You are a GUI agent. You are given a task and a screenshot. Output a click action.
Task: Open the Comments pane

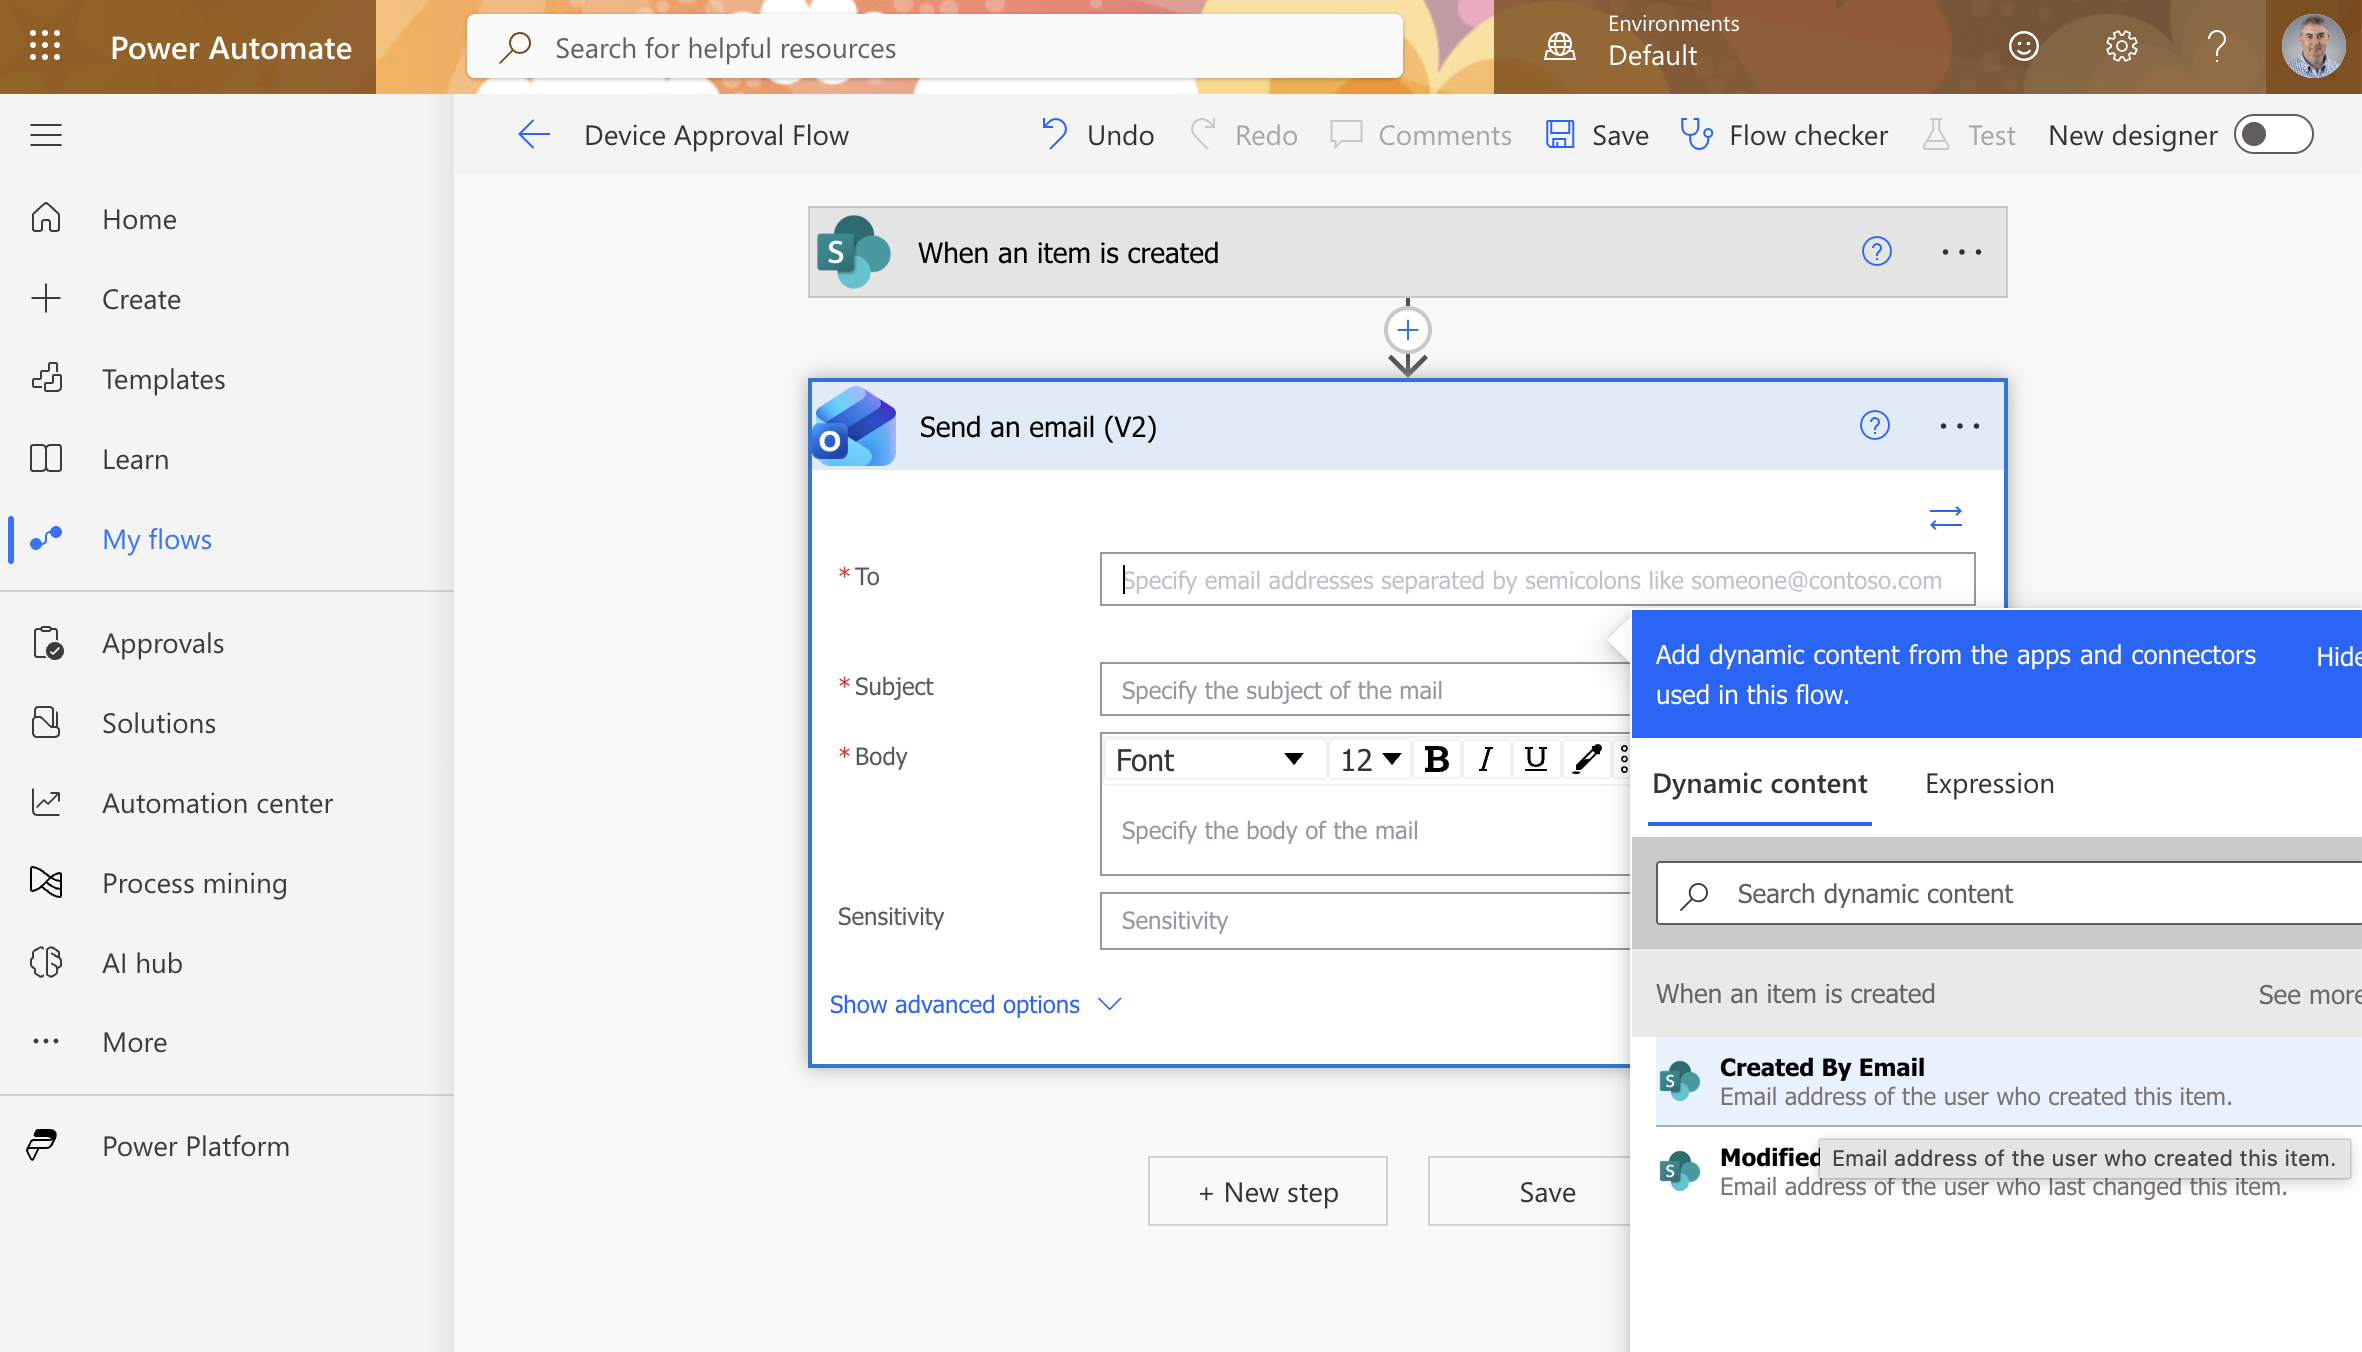pos(1421,135)
